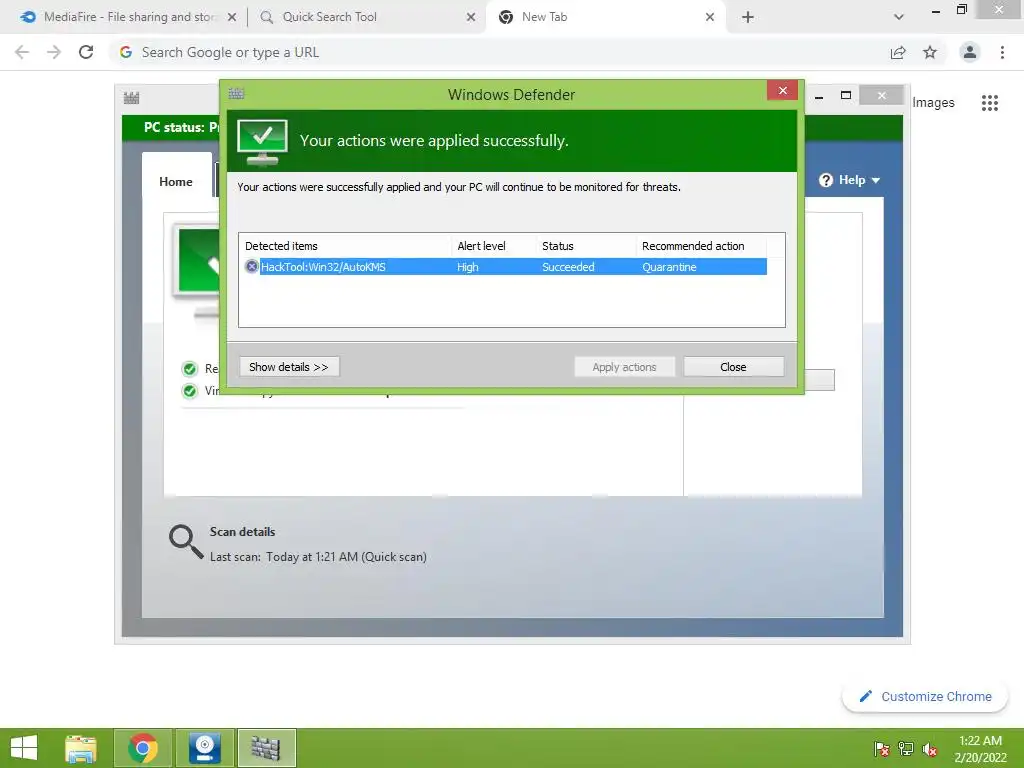Click the main Defender window castle icon
This screenshot has width=1024, height=768.
point(131,98)
